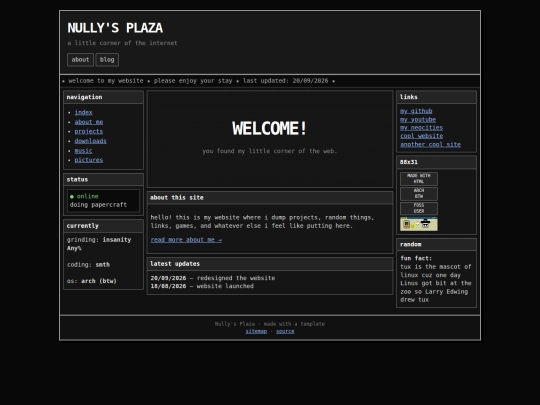540x405 pixels.
Task: Click 'you found my little corner' subtitle
Action: point(270,151)
